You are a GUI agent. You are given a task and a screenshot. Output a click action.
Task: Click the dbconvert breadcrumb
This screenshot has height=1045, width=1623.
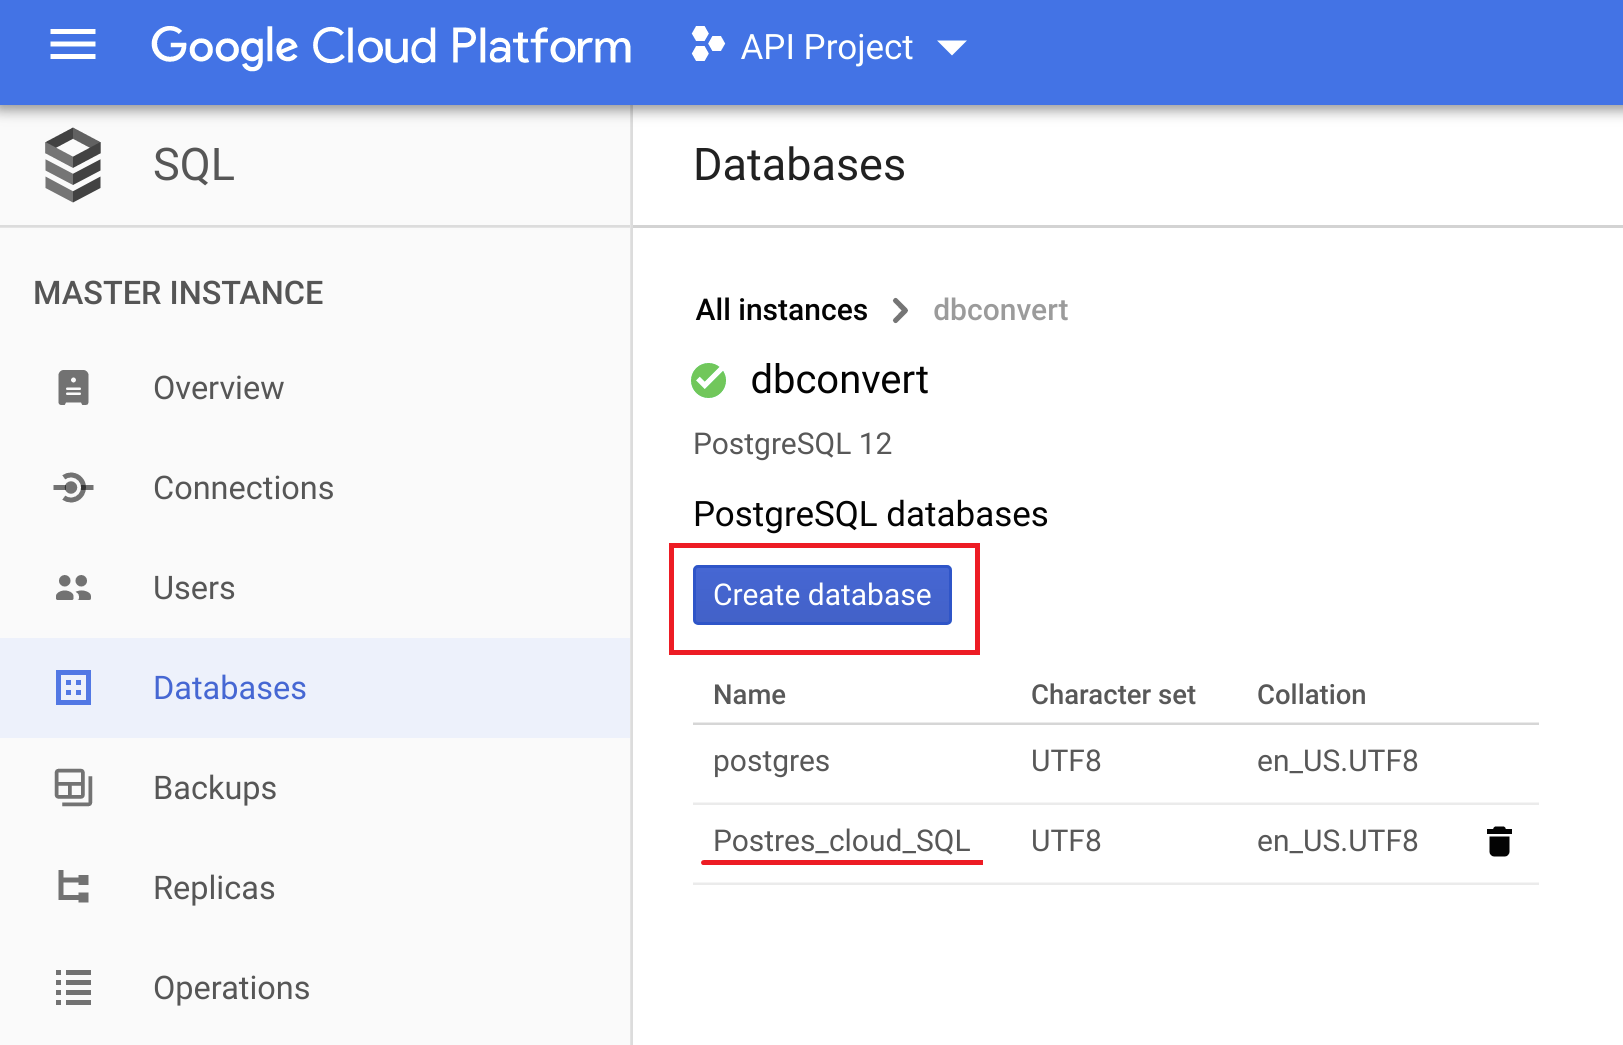(x=1000, y=310)
